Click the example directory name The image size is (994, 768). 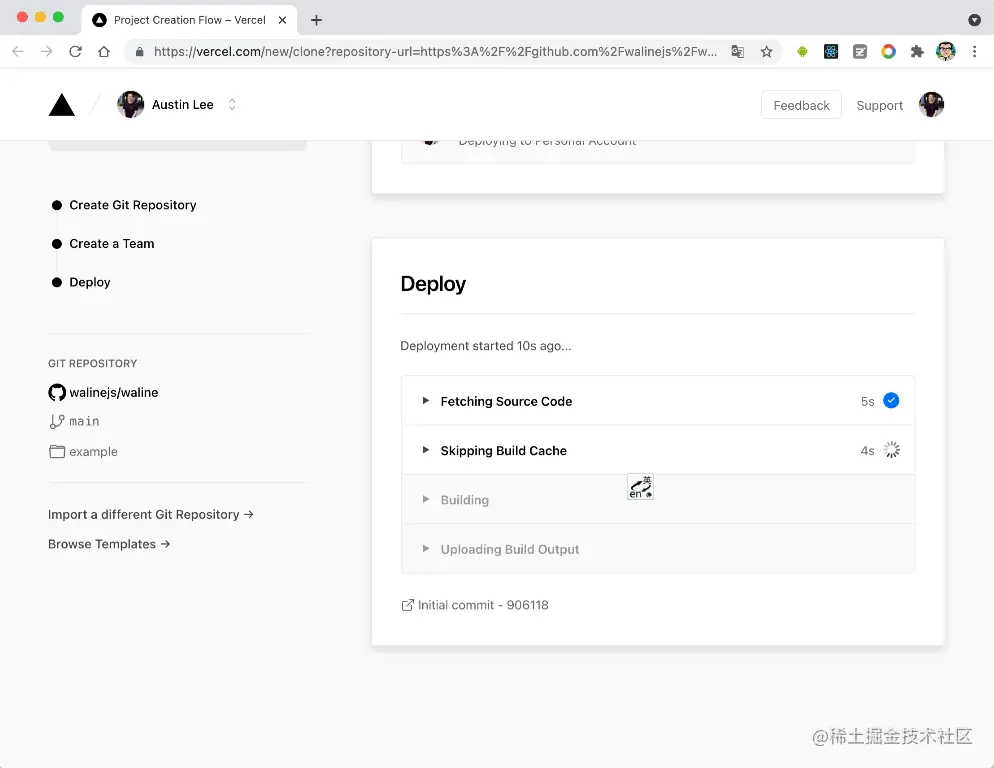93,452
